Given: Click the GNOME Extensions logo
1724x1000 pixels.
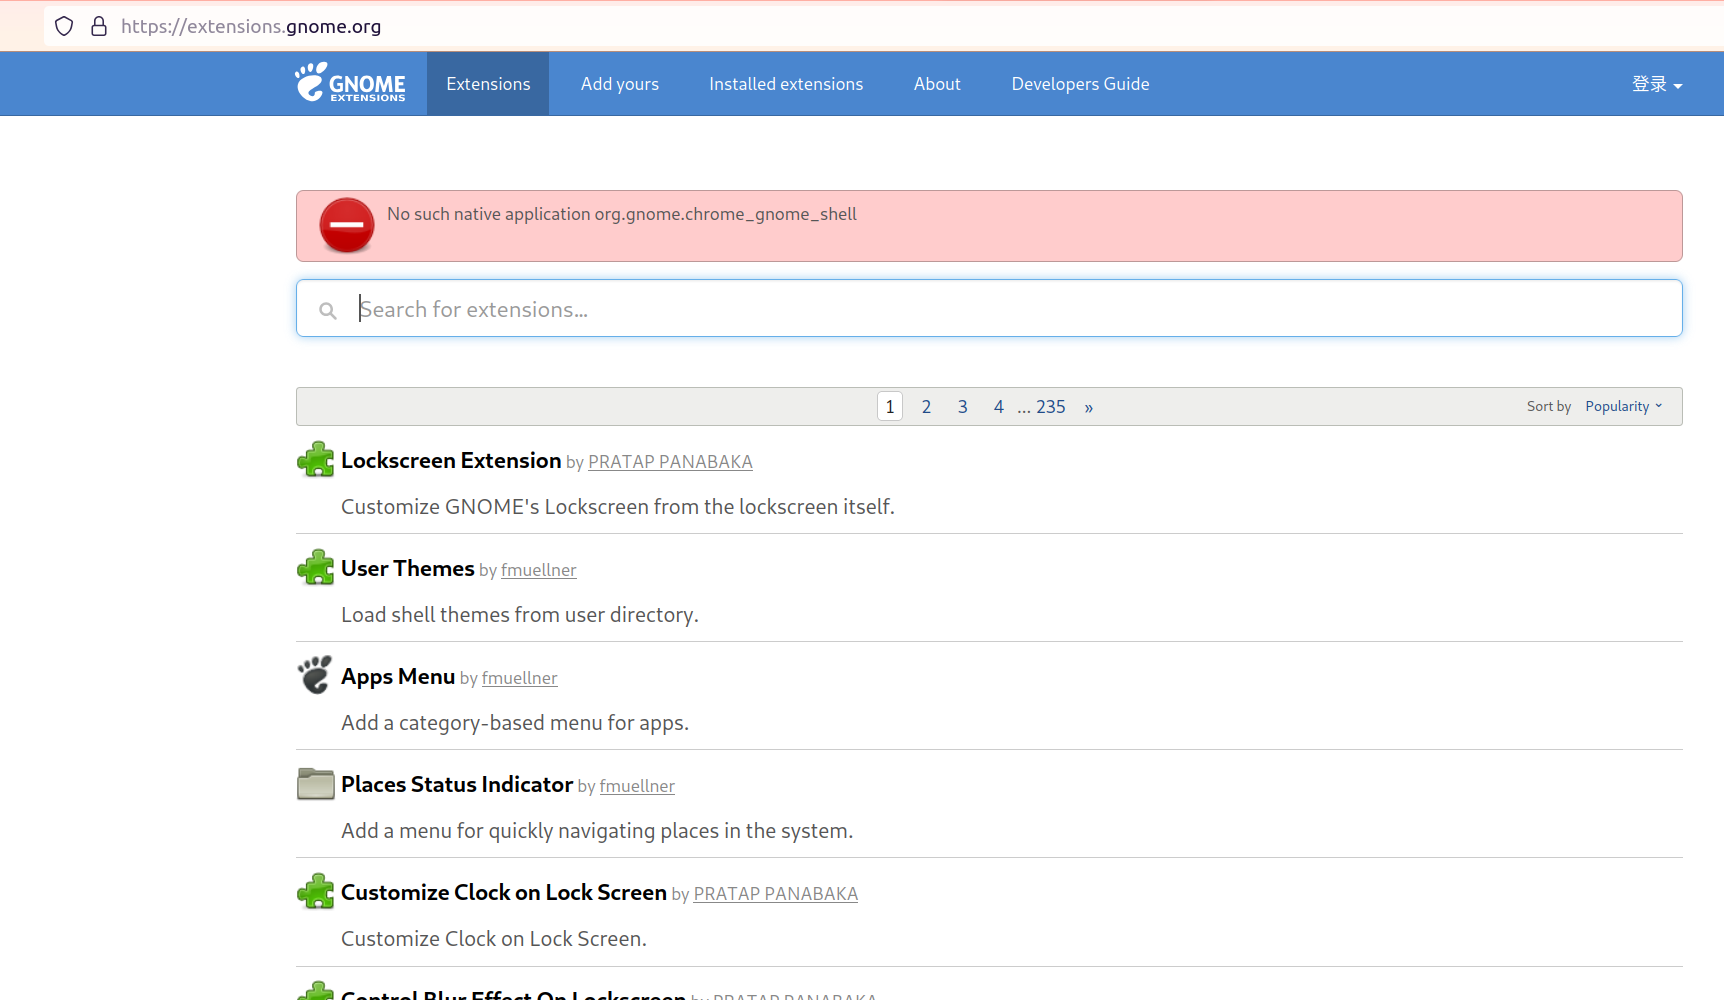Looking at the screenshot, I should (350, 83).
